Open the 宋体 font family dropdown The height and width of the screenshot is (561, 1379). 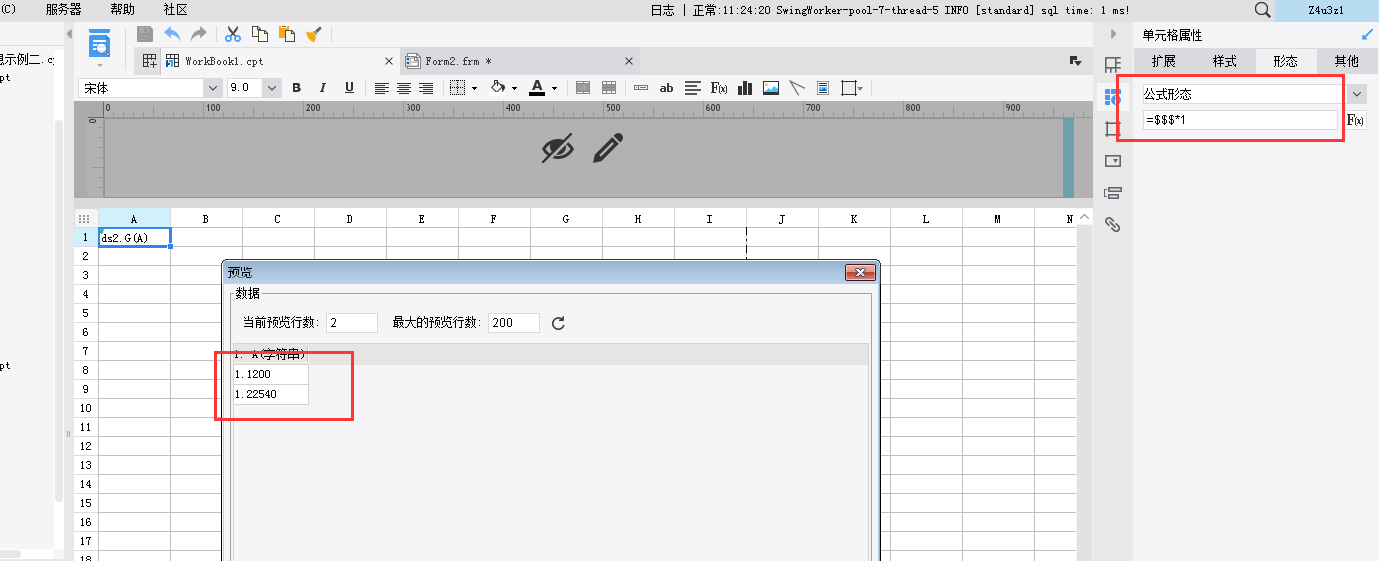(212, 88)
